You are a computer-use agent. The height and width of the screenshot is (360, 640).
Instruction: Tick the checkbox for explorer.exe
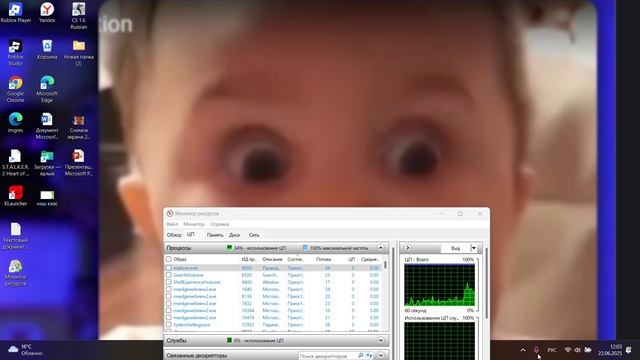point(169,268)
